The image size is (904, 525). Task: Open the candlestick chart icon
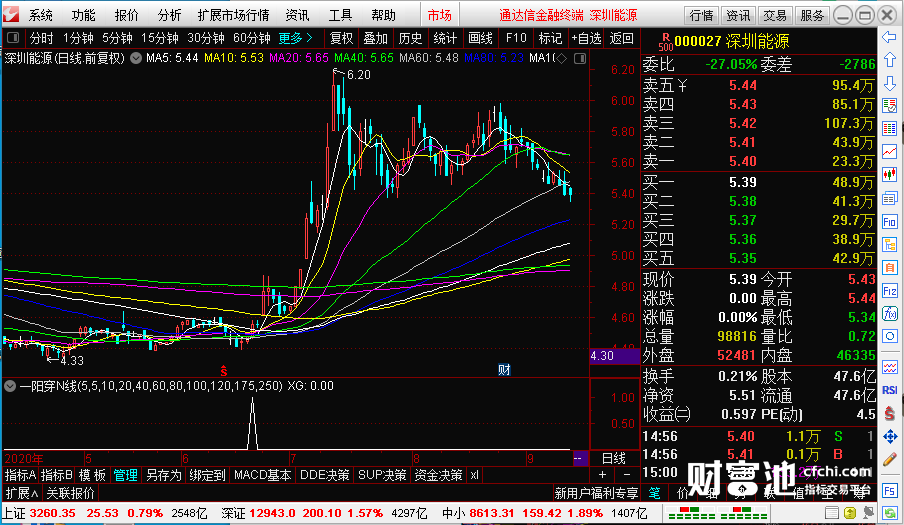tap(890, 175)
